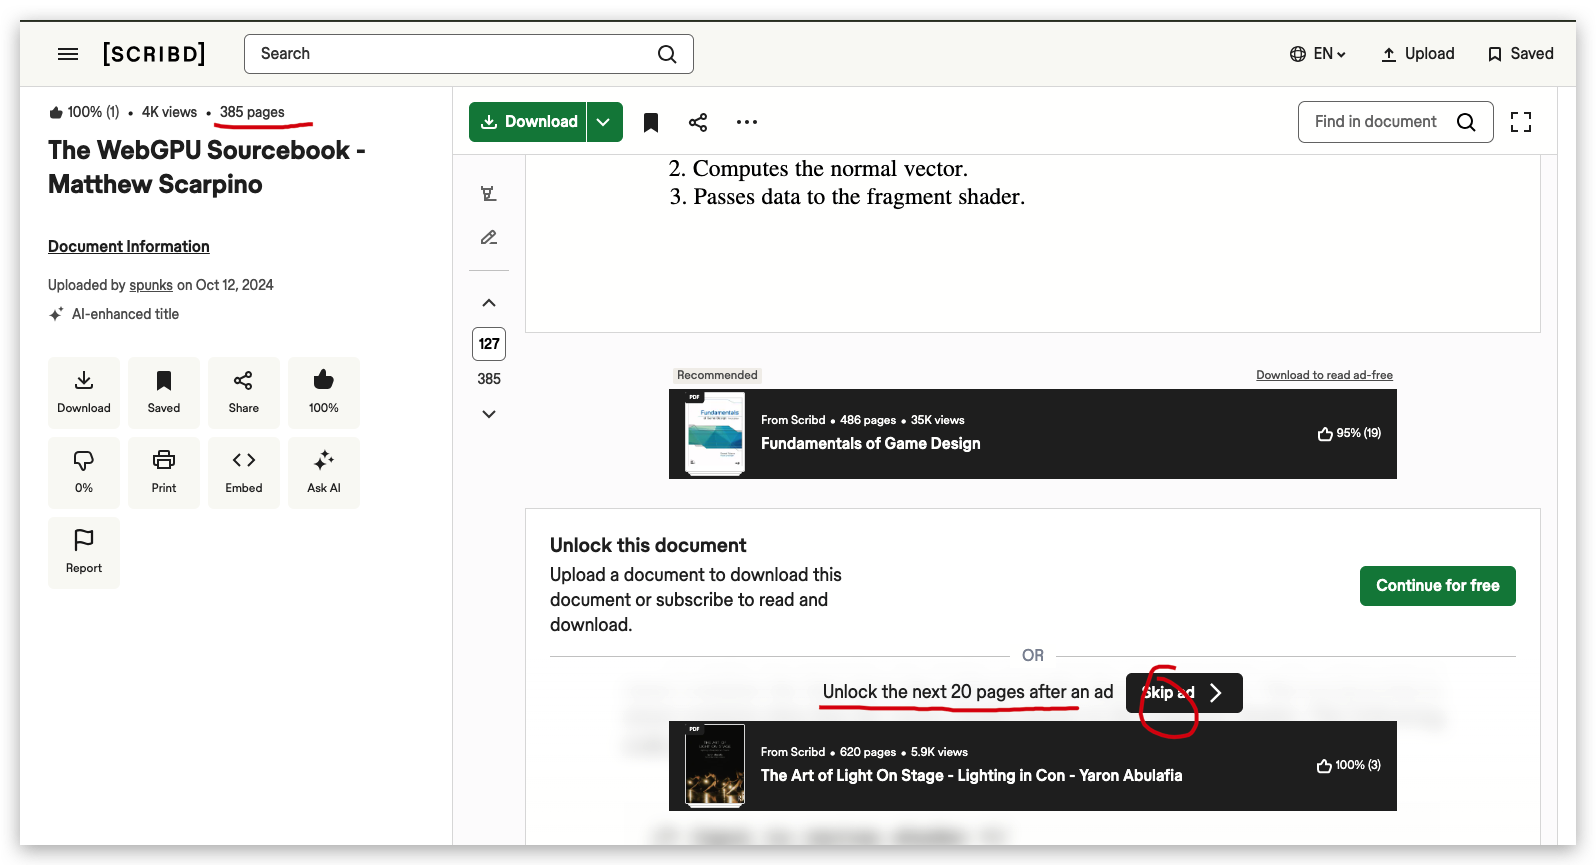Click the Find in document magnifier icon

click(1466, 122)
